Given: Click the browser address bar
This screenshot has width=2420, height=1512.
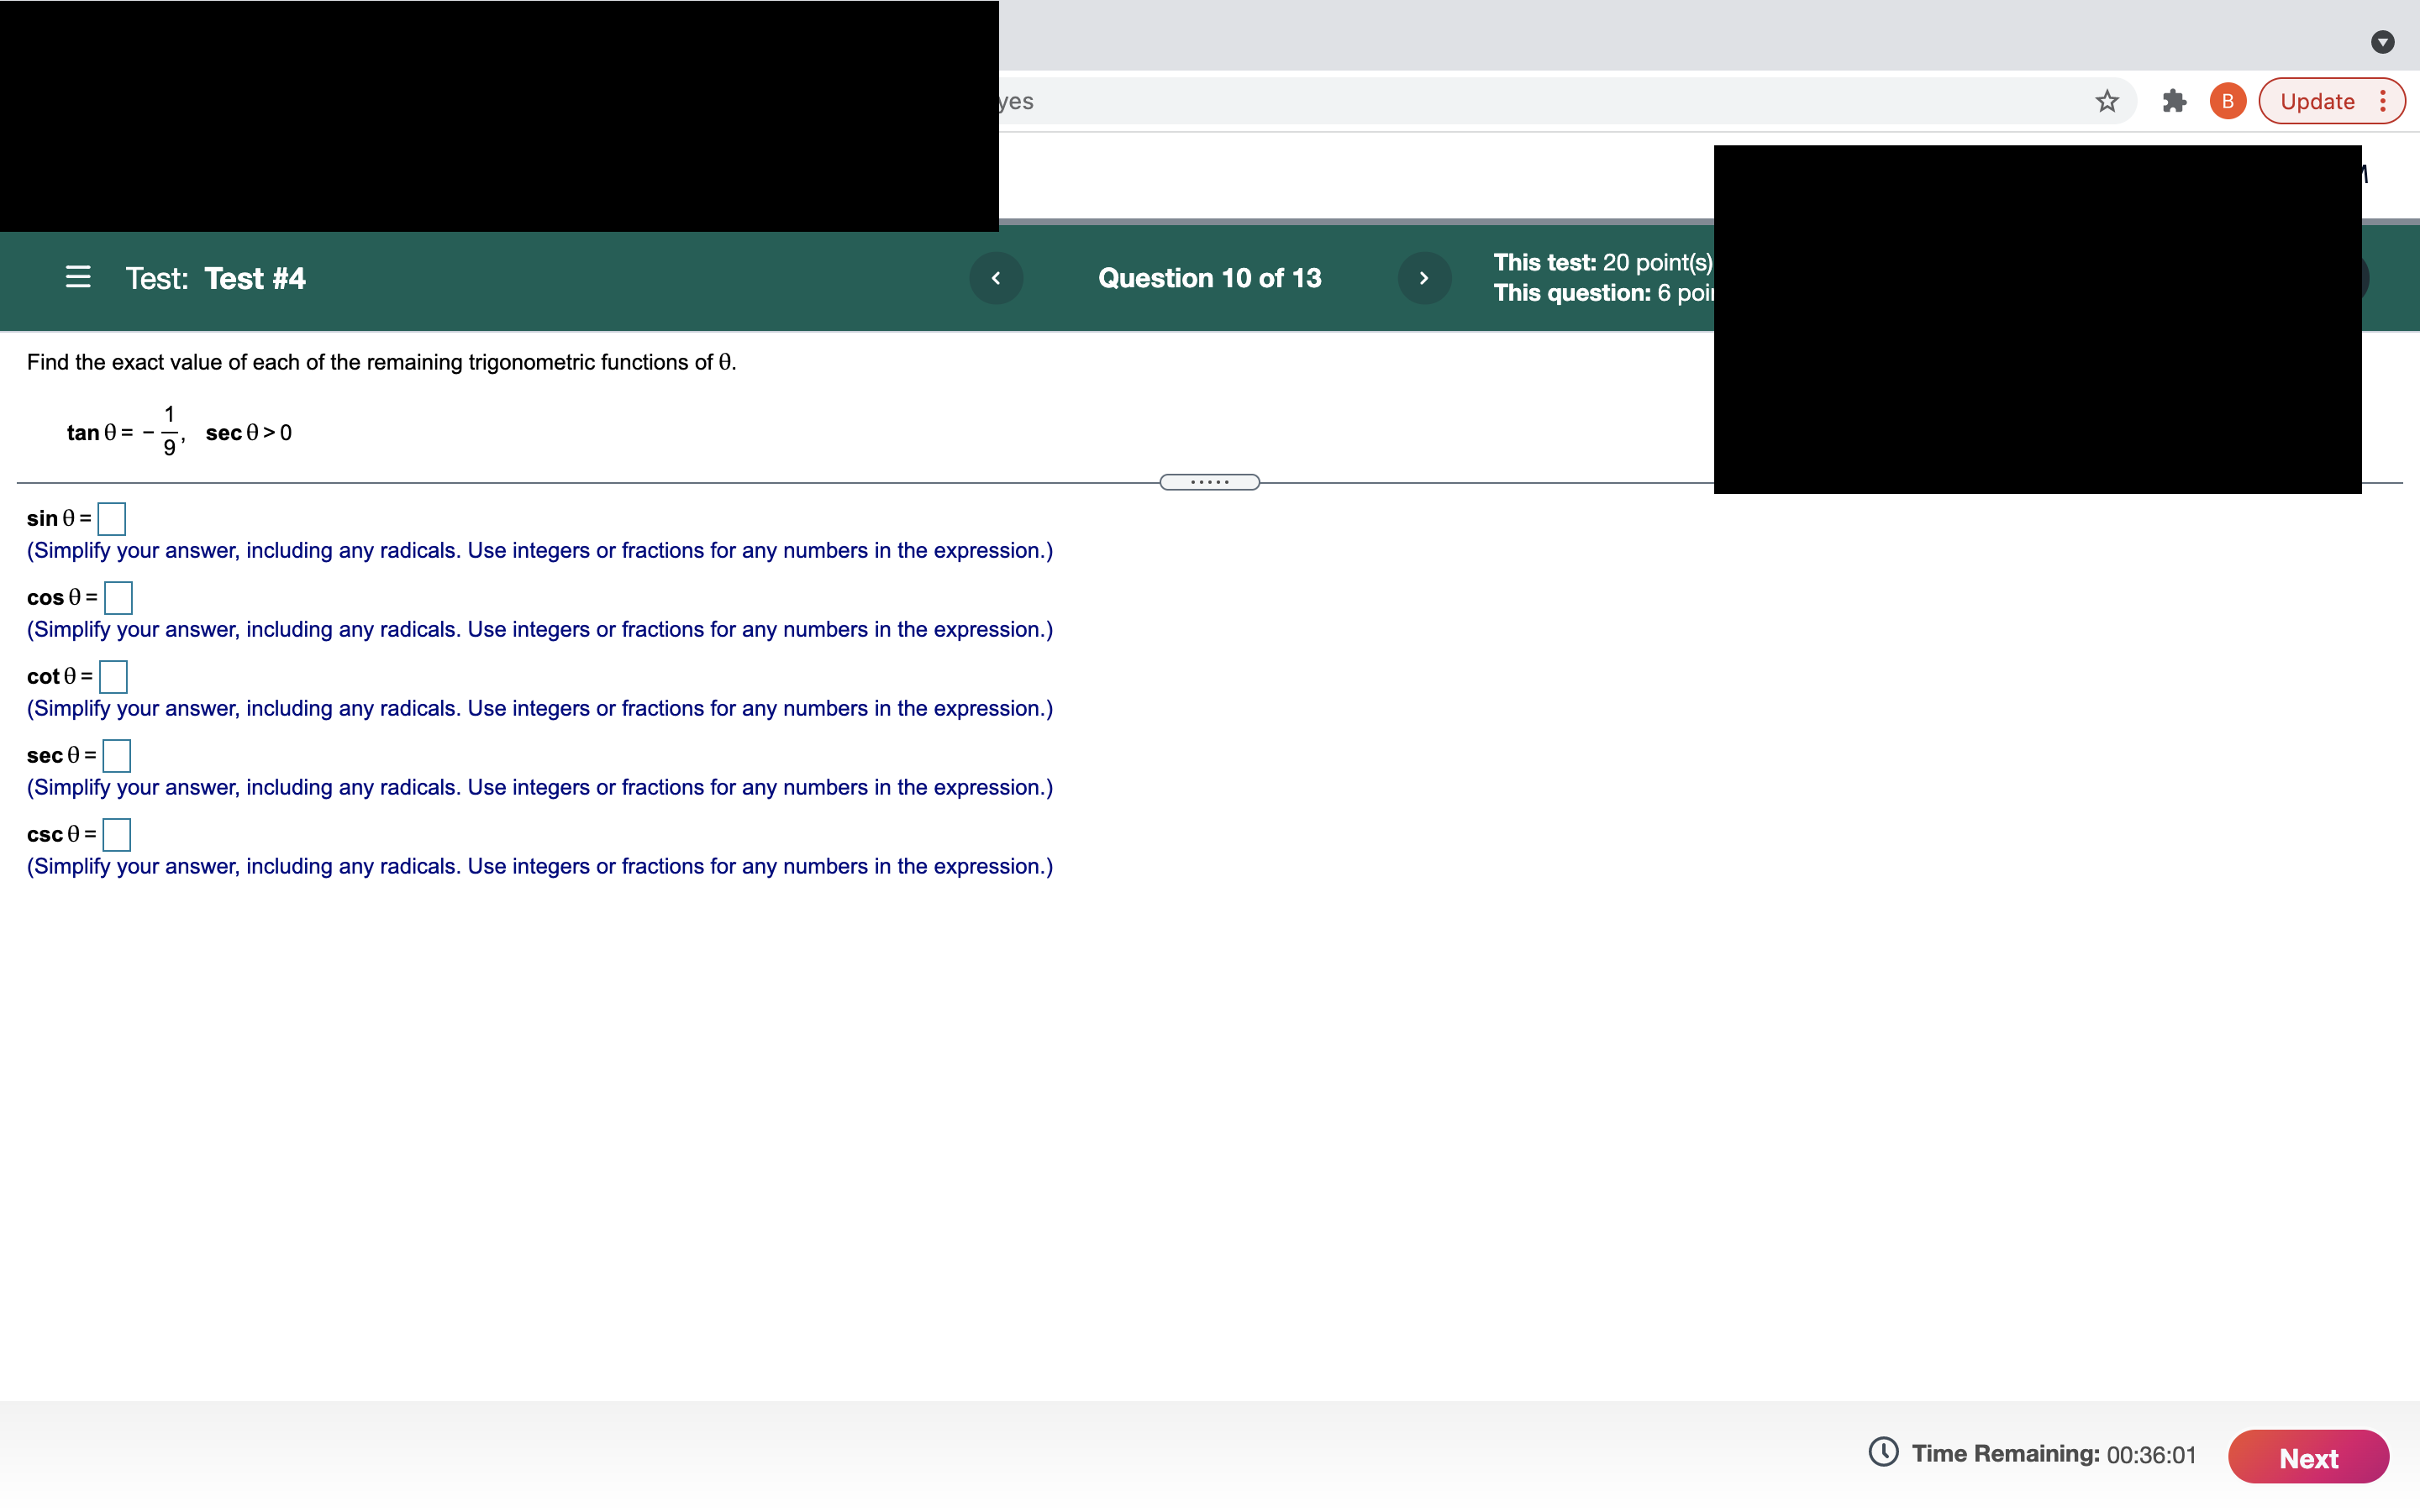Looking at the screenshot, I should point(1500,101).
